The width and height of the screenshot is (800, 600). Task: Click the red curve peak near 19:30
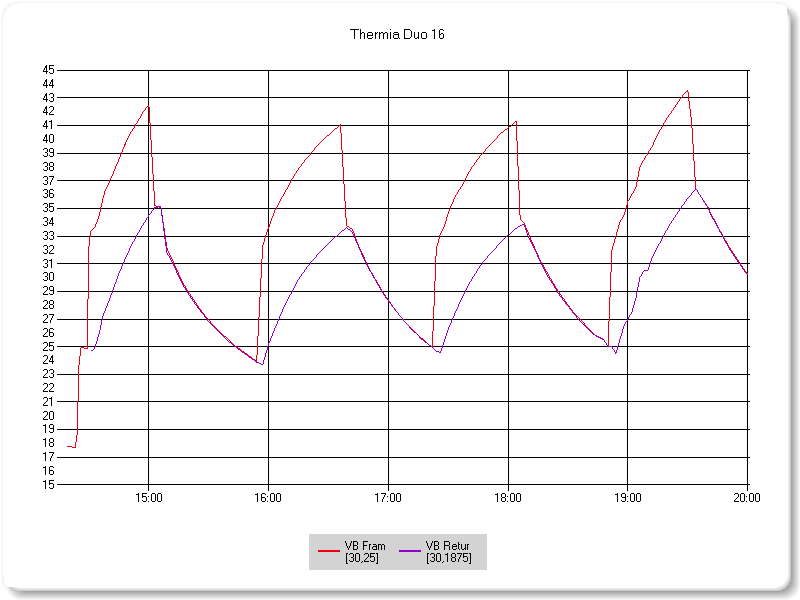[x=687, y=91]
